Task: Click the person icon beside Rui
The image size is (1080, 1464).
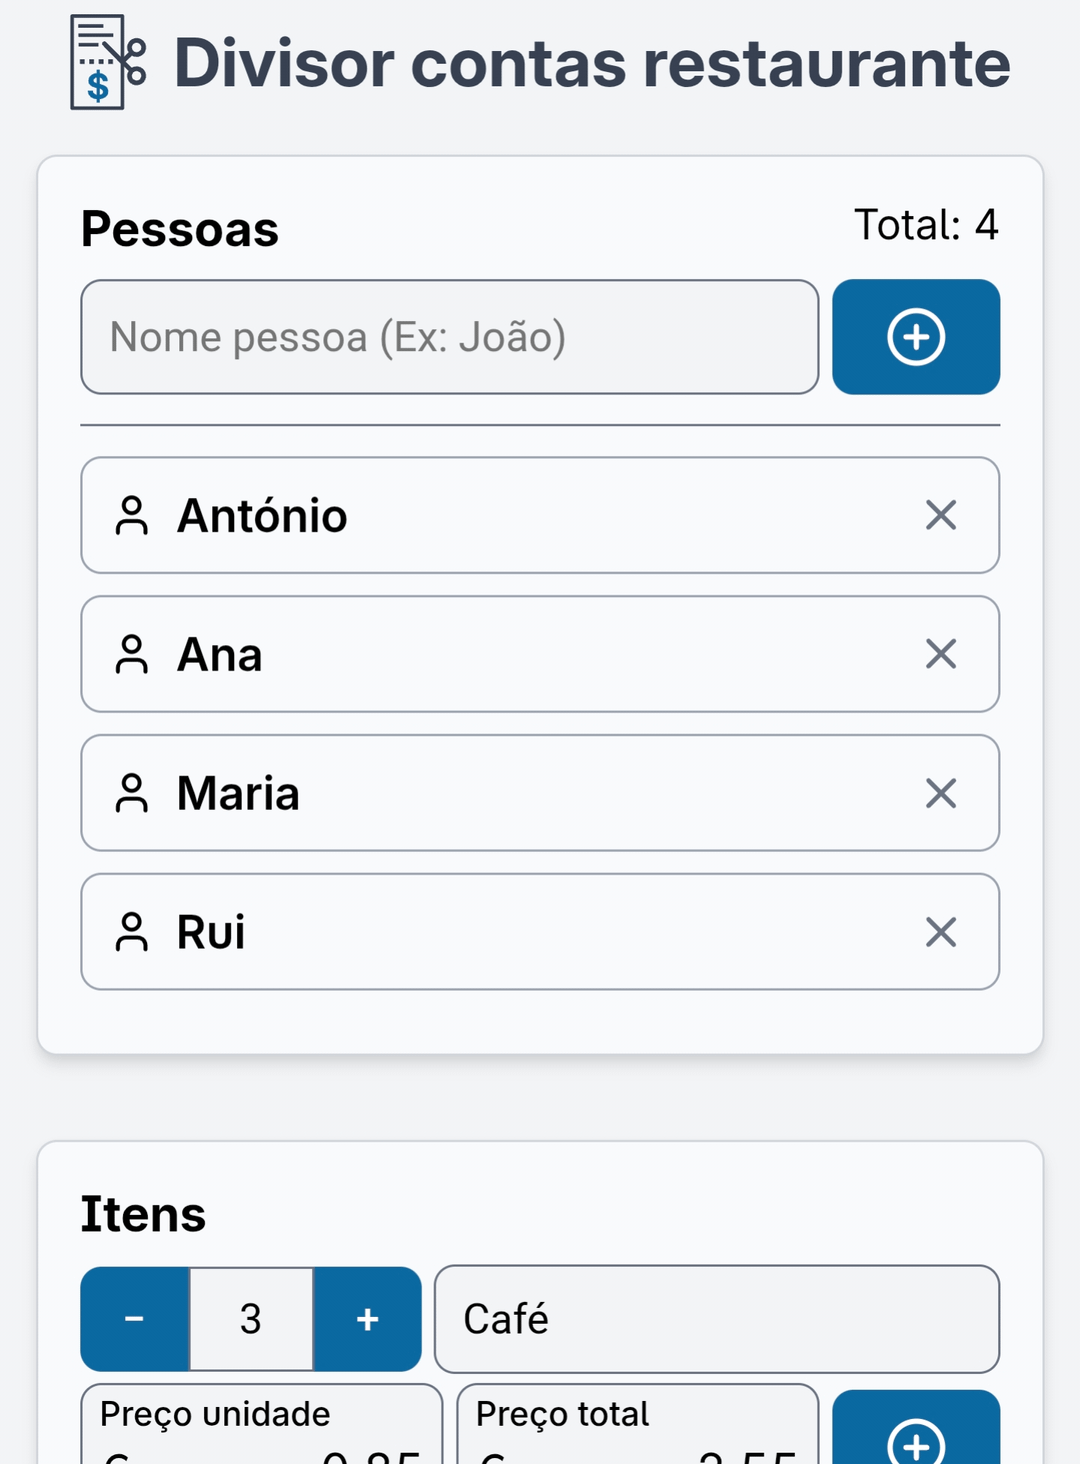Action: (x=132, y=933)
